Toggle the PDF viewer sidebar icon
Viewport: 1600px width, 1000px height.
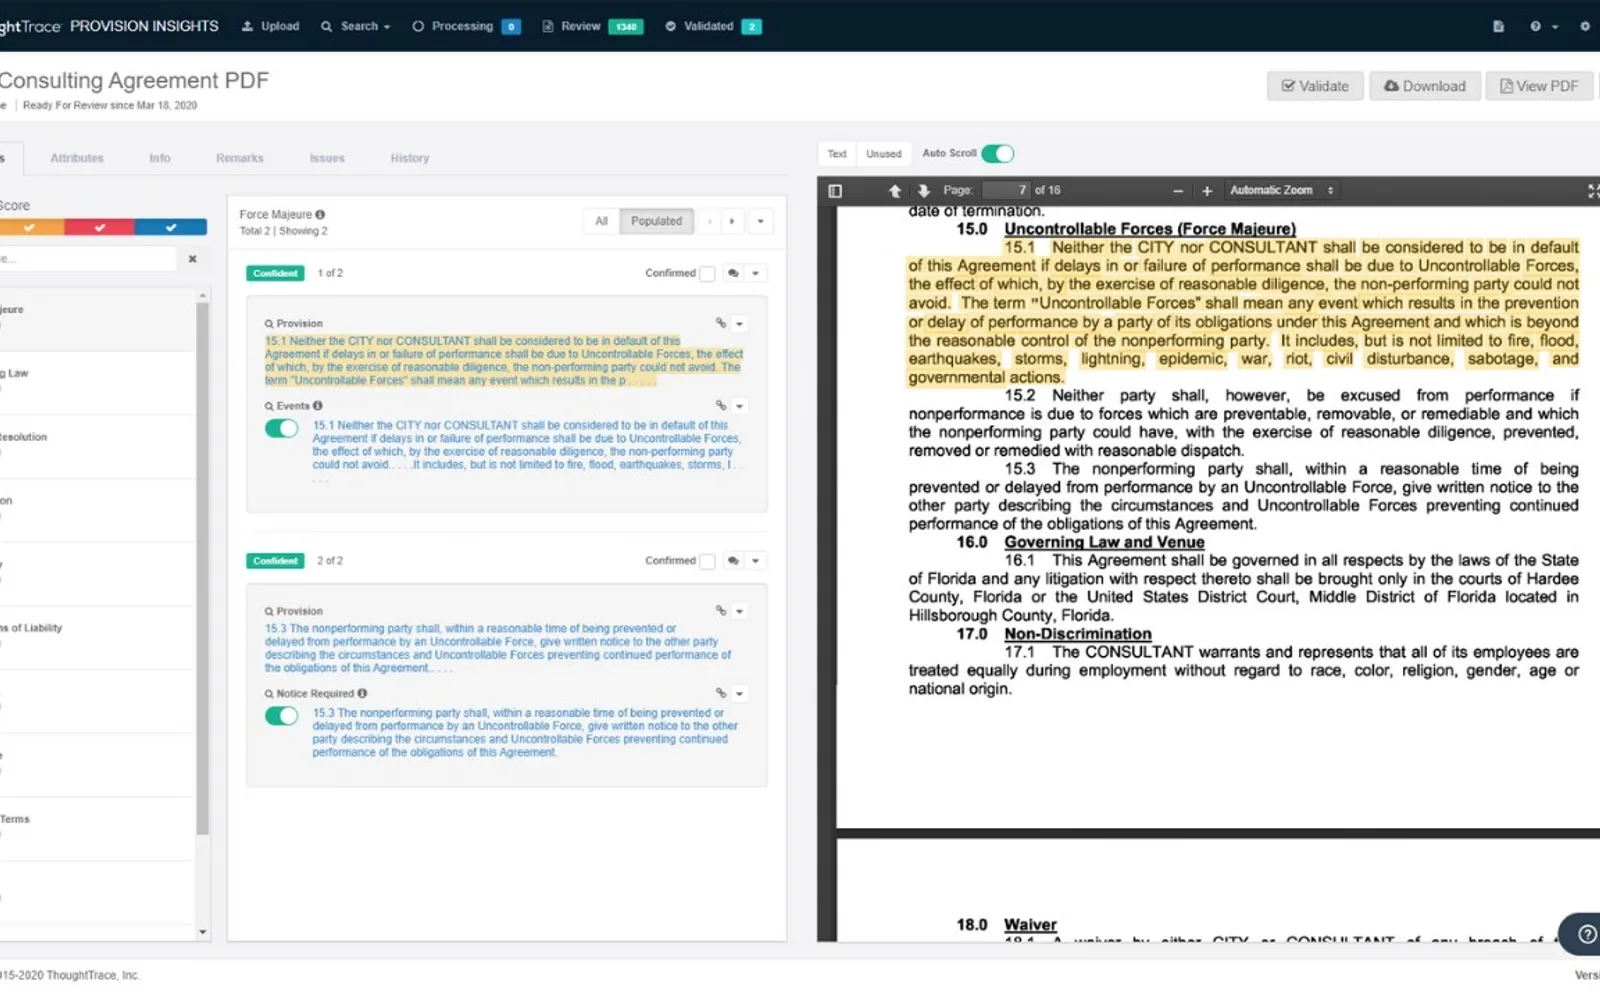point(835,190)
